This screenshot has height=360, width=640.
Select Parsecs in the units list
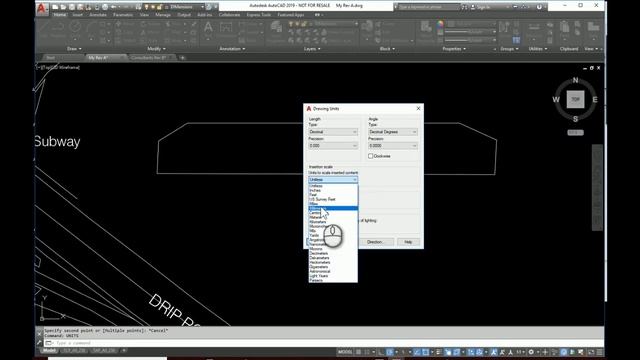point(333,280)
